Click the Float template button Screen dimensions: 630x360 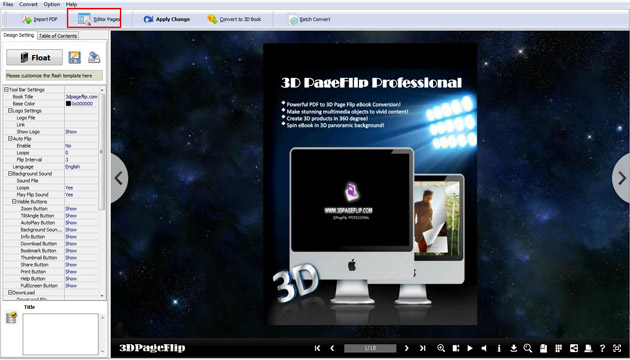pos(35,57)
